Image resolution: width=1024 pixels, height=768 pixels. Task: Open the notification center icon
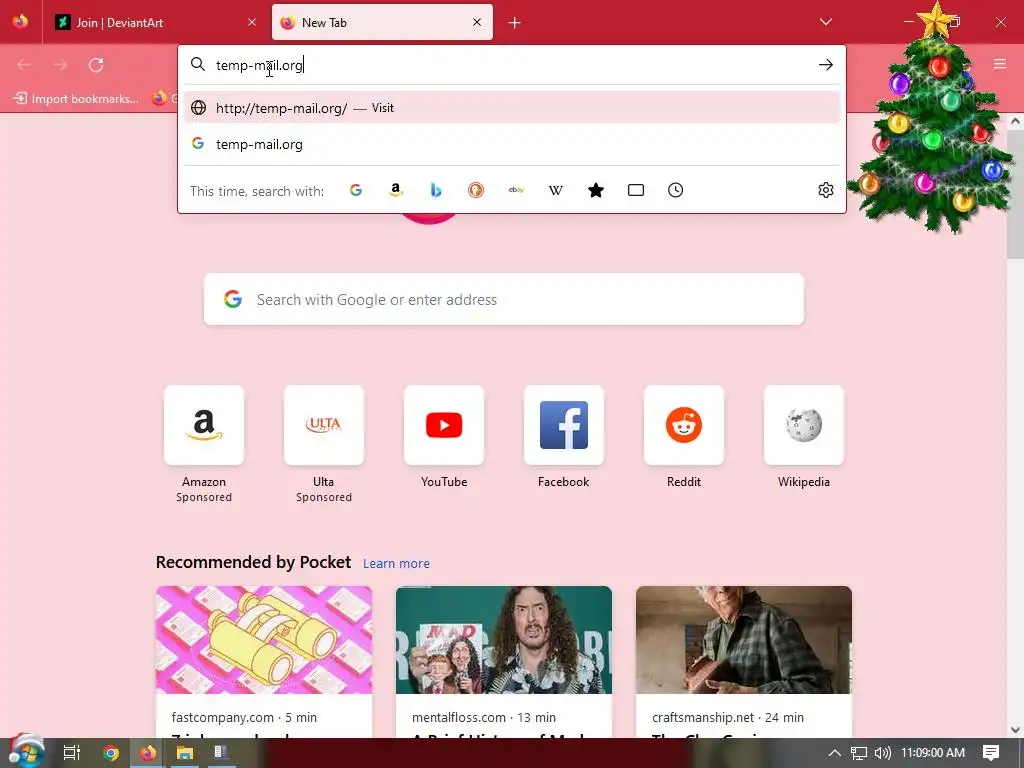tap(991, 753)
